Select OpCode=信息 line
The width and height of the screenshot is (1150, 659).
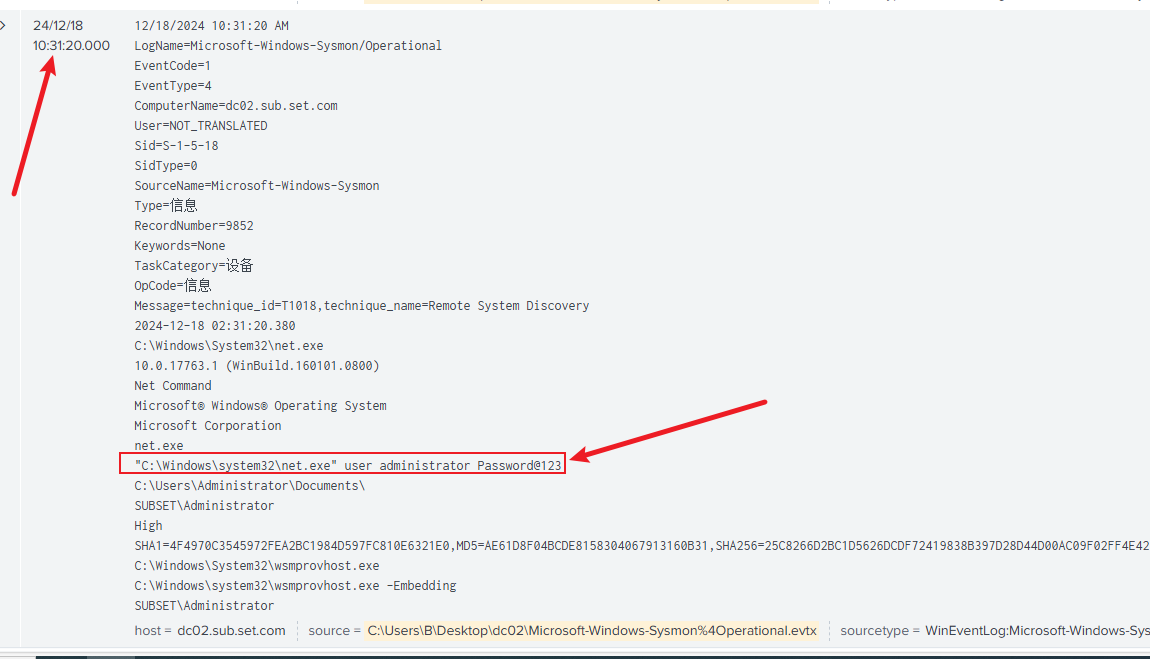[x=172, y=285]
